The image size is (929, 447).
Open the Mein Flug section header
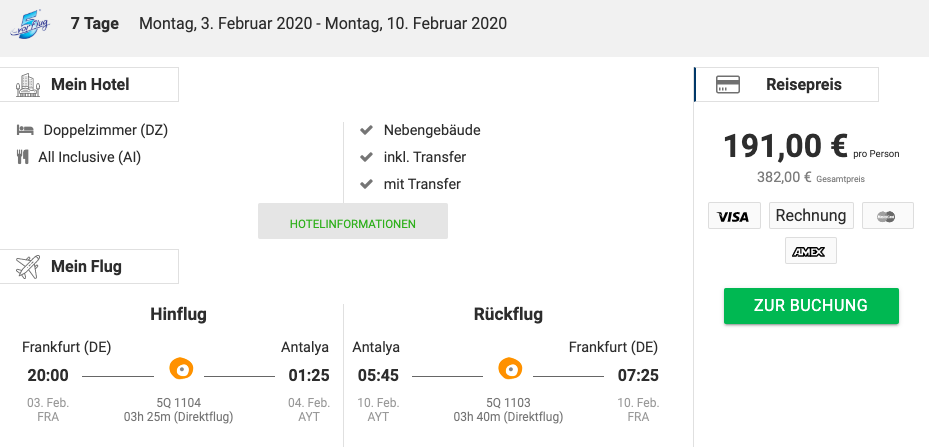click(x=89, y=266)
